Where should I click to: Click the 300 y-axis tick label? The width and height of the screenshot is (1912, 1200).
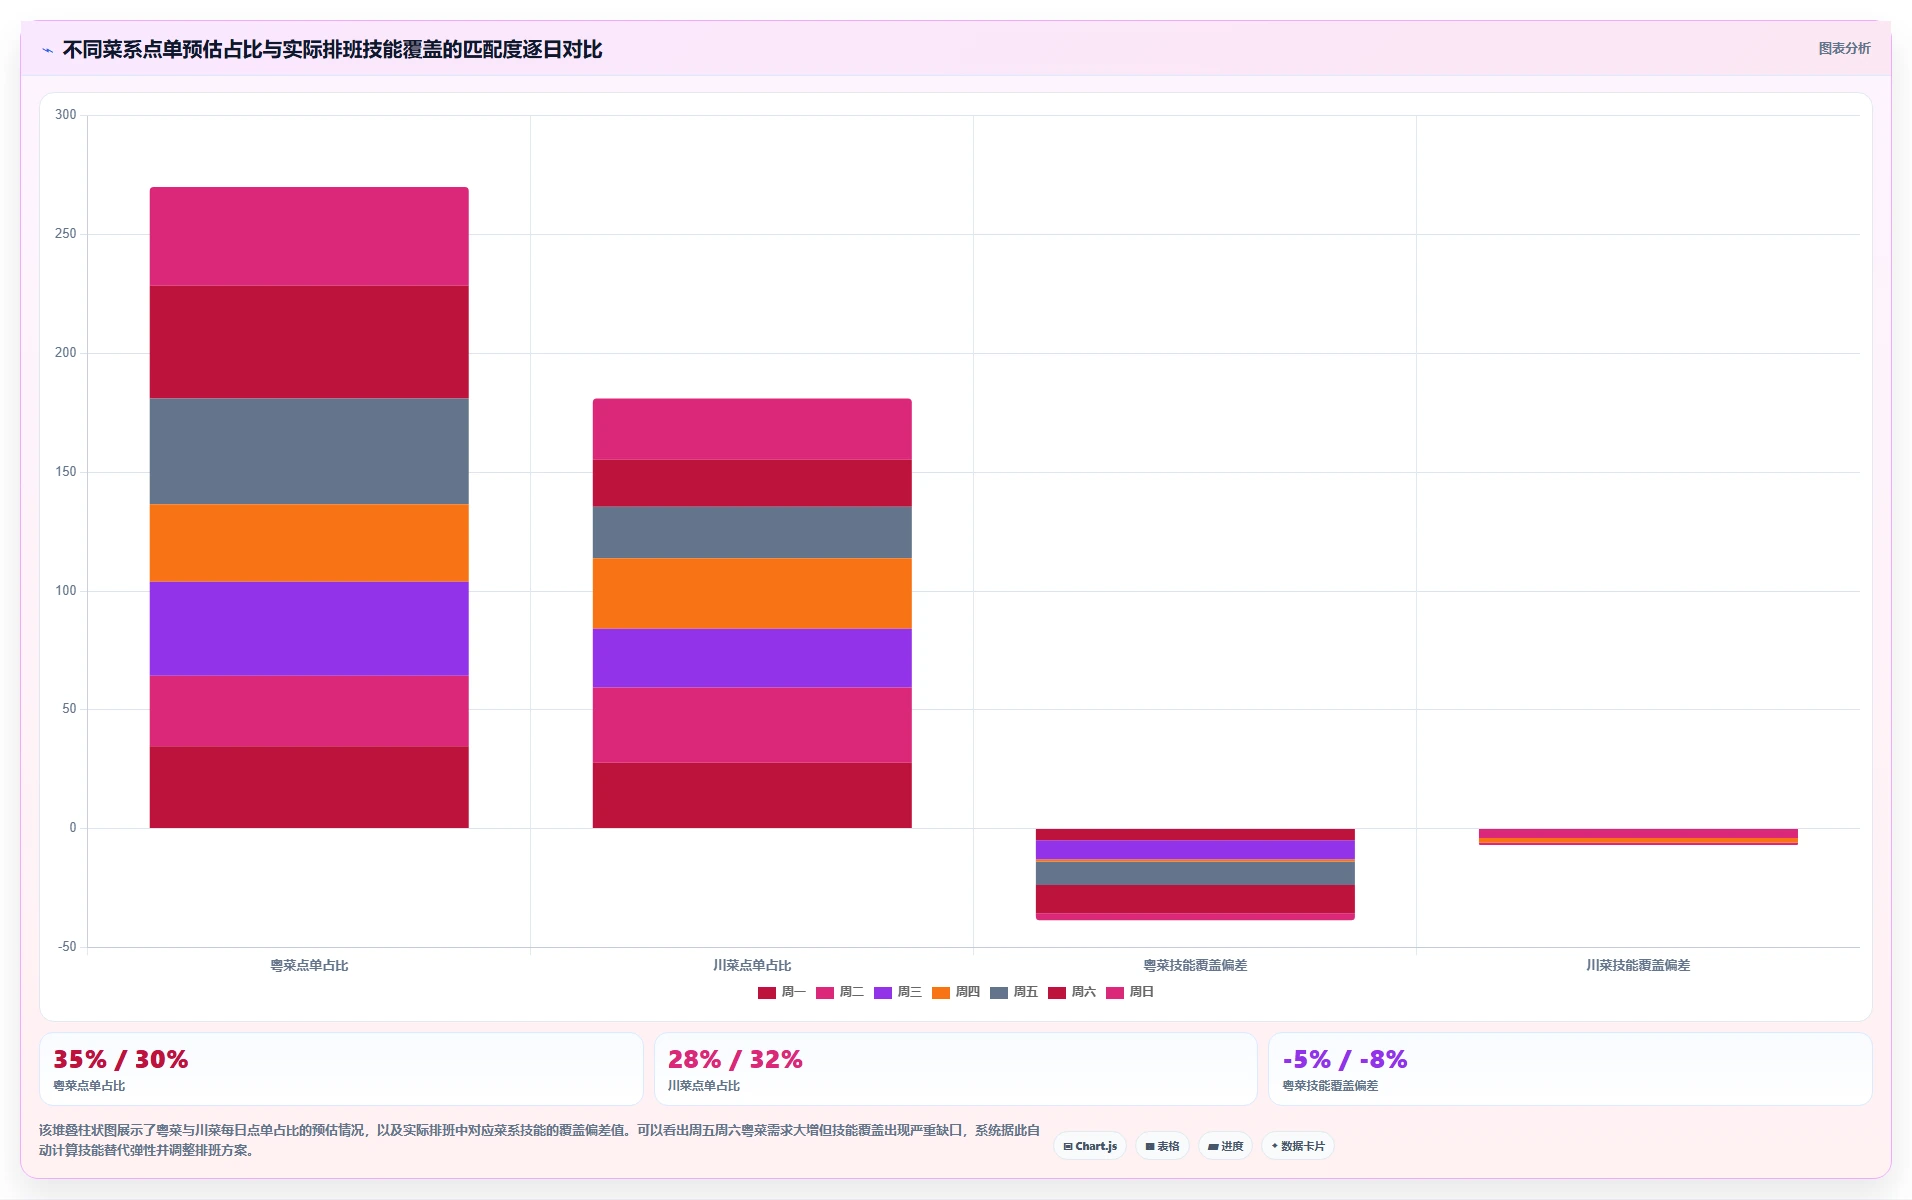click(66, 115)
